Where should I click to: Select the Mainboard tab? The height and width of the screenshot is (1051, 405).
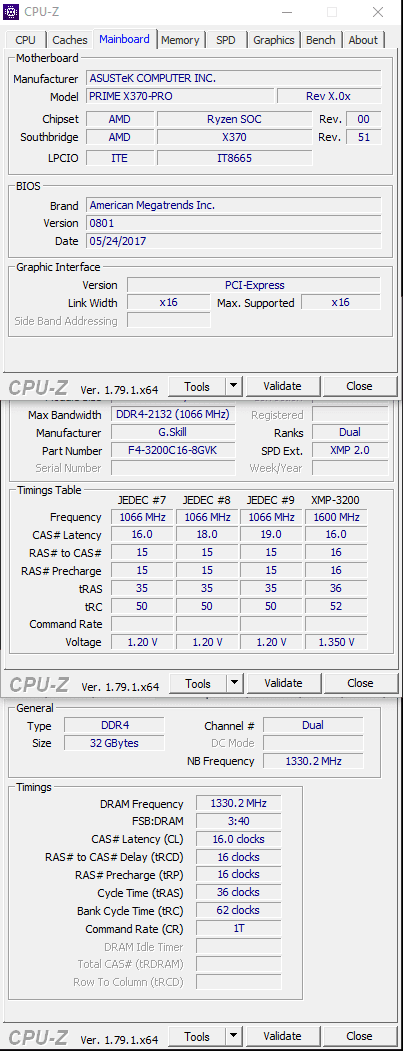[x=125, y=39]
